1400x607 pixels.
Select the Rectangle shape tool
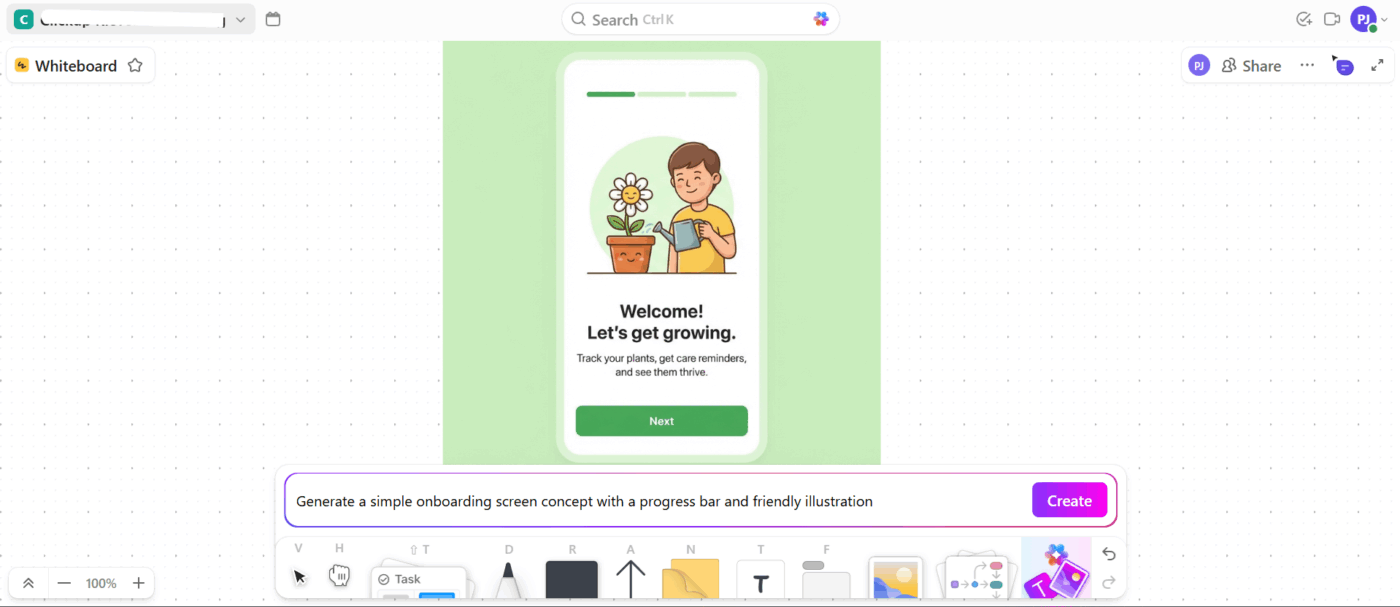[571, 576]
